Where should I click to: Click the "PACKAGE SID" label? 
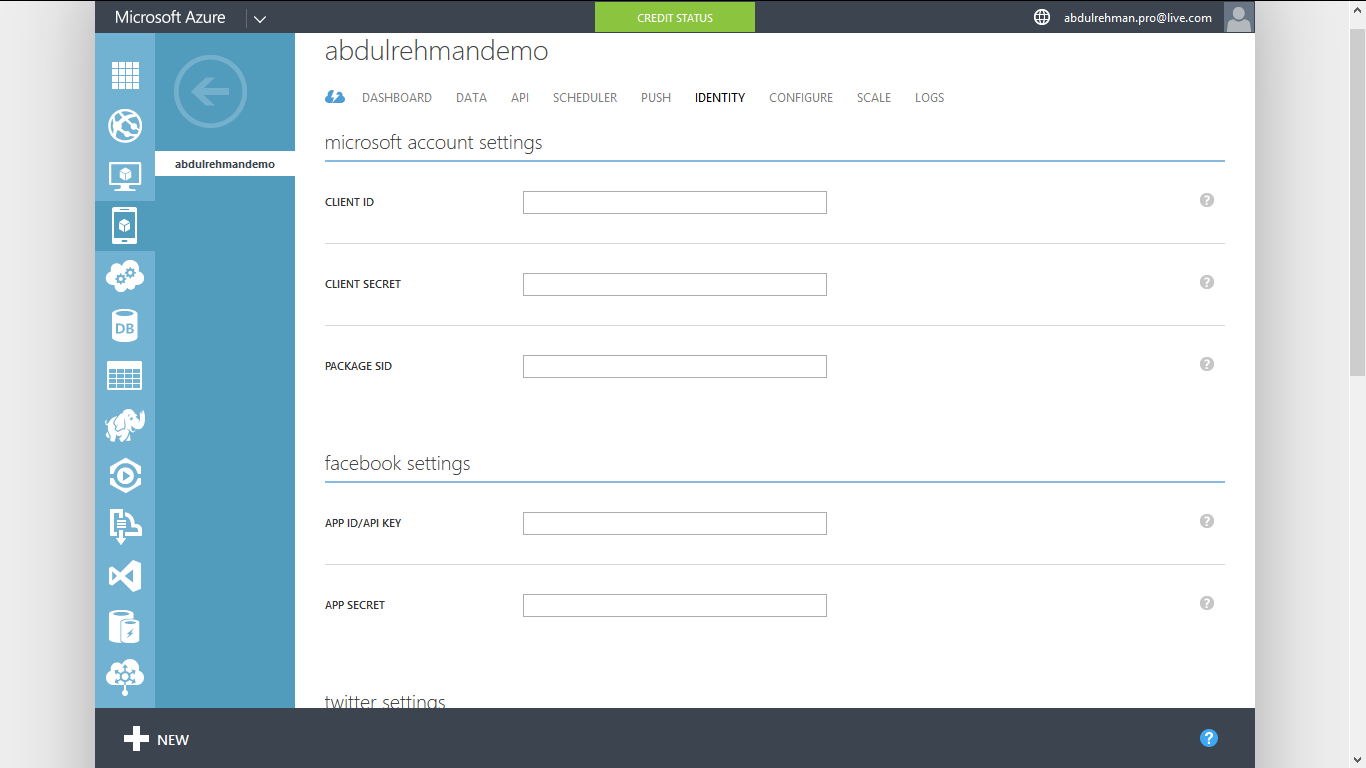(x=359, y=366)
